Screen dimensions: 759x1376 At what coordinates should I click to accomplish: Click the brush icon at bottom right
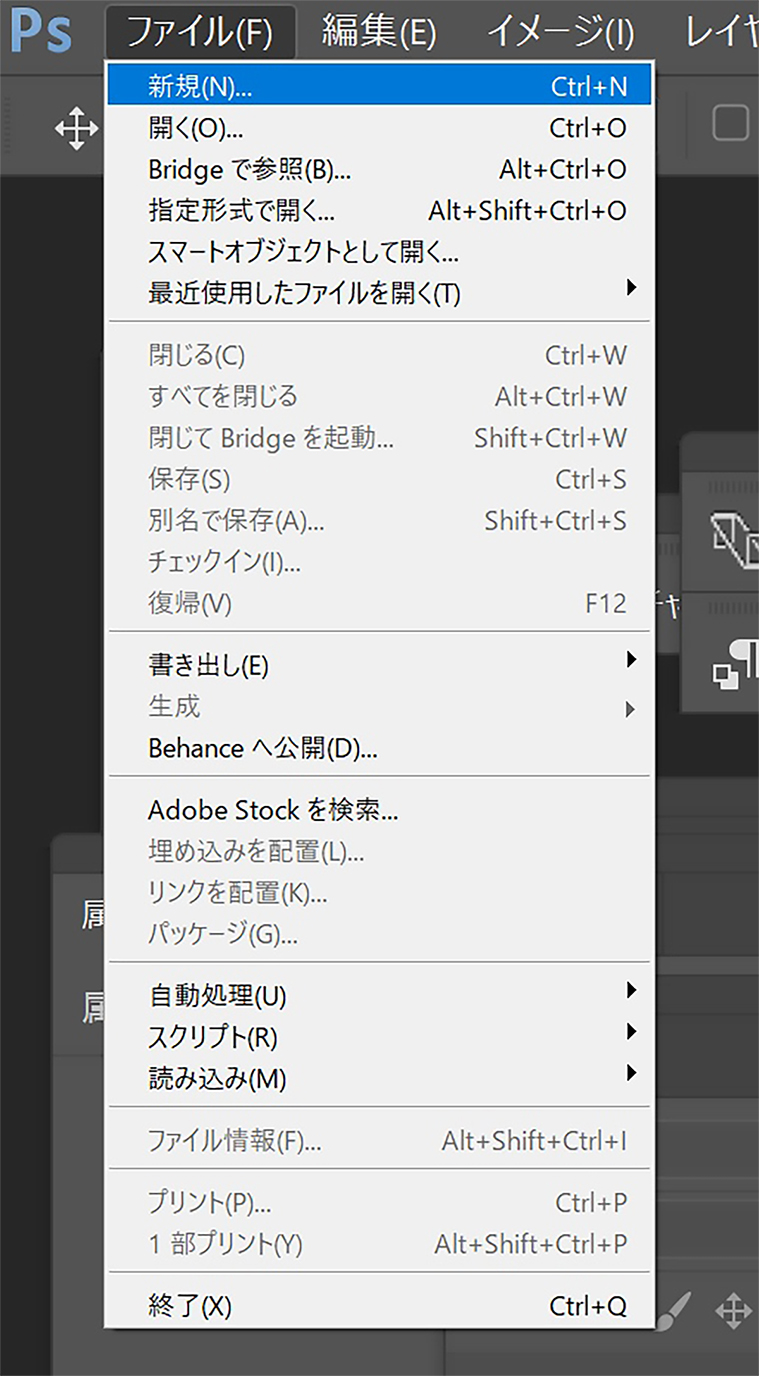(676, 1308)
